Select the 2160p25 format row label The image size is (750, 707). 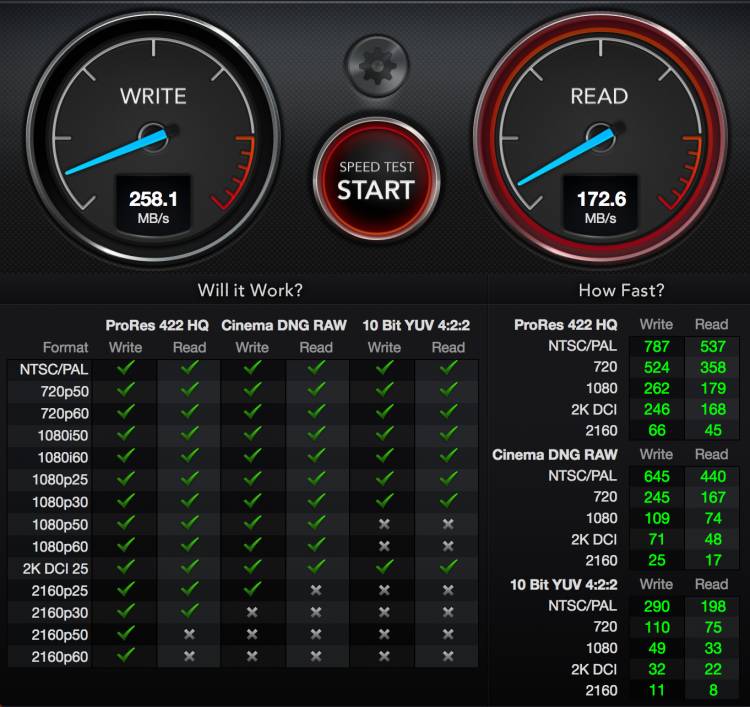(x=60, y=591)
